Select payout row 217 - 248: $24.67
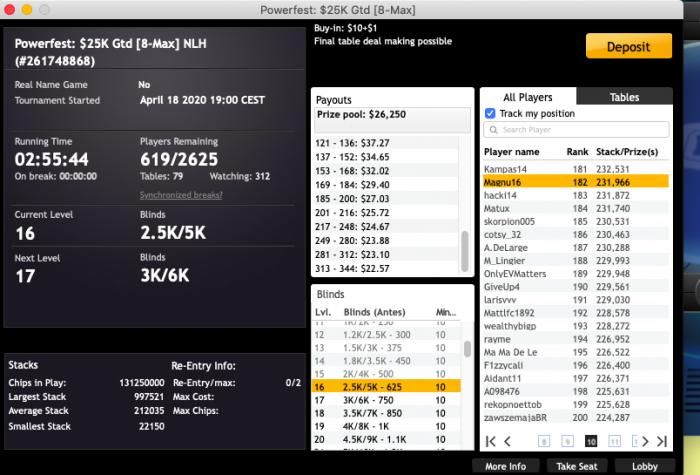The width and height of the screenshot is (700, 475). pos(386,226)
